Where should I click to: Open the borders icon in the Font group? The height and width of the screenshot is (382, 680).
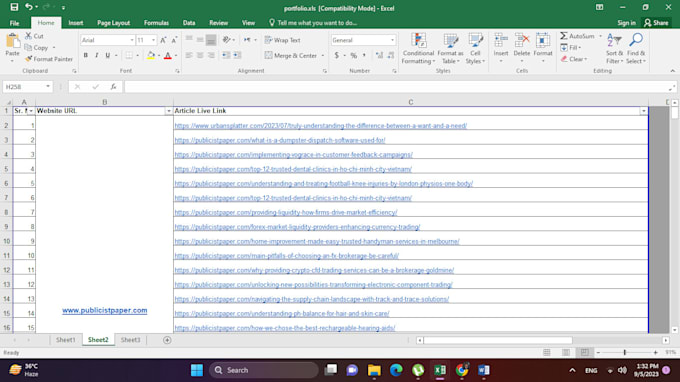pos(129,56)
